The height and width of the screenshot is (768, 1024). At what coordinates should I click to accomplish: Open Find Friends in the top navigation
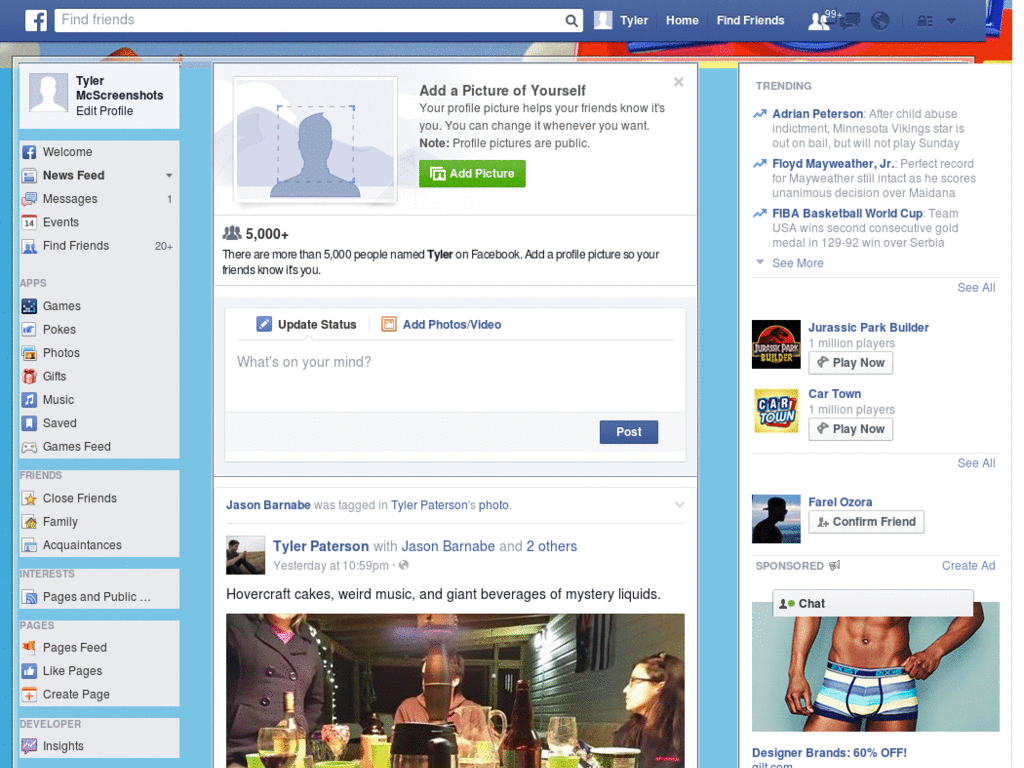(x=750, y=20)
